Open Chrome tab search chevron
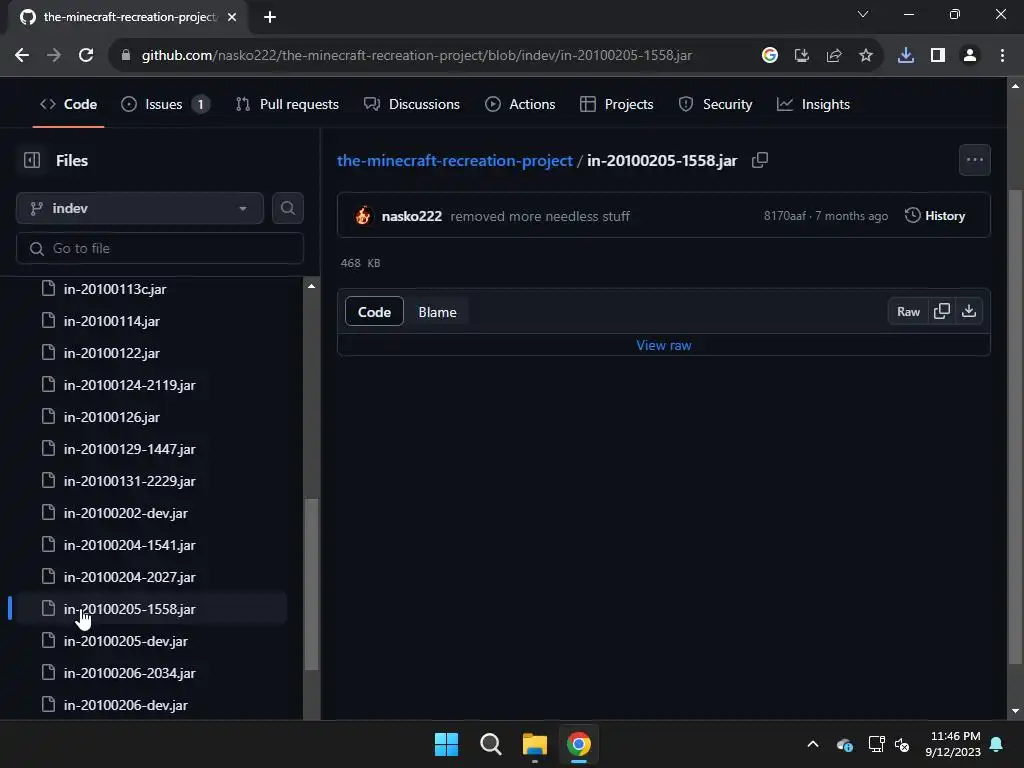Image resolution: width=1024 pixels, height=768 pixels. [x=863, y=14]
